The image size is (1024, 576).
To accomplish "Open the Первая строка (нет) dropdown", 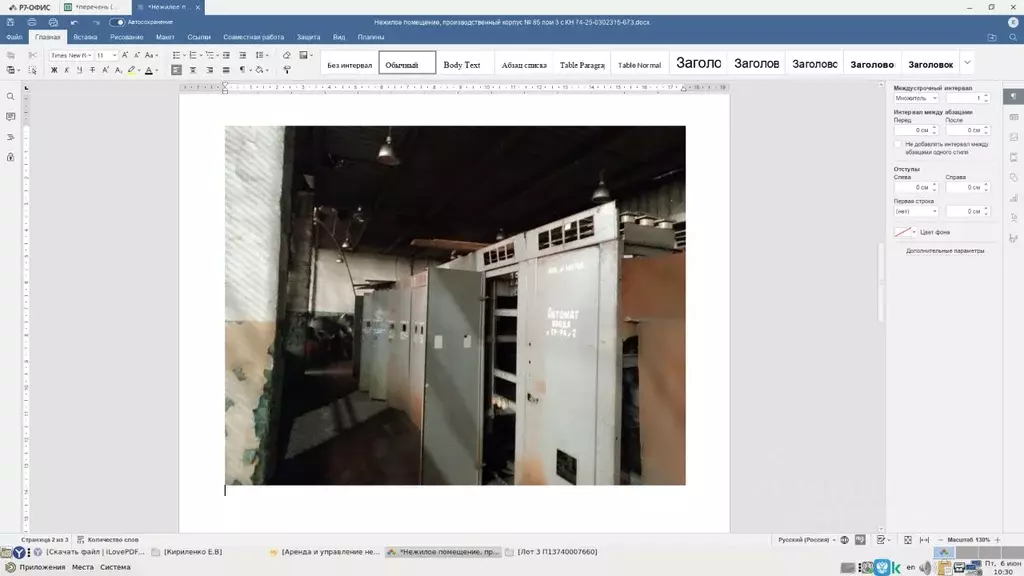I will coord(916,211).
